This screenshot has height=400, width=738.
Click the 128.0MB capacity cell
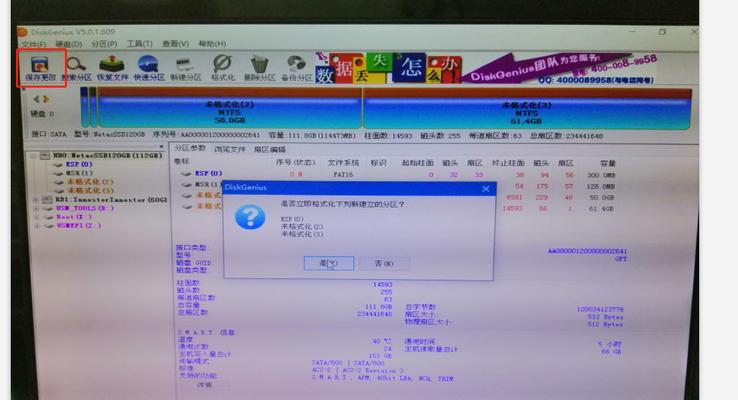coord(601,186)
